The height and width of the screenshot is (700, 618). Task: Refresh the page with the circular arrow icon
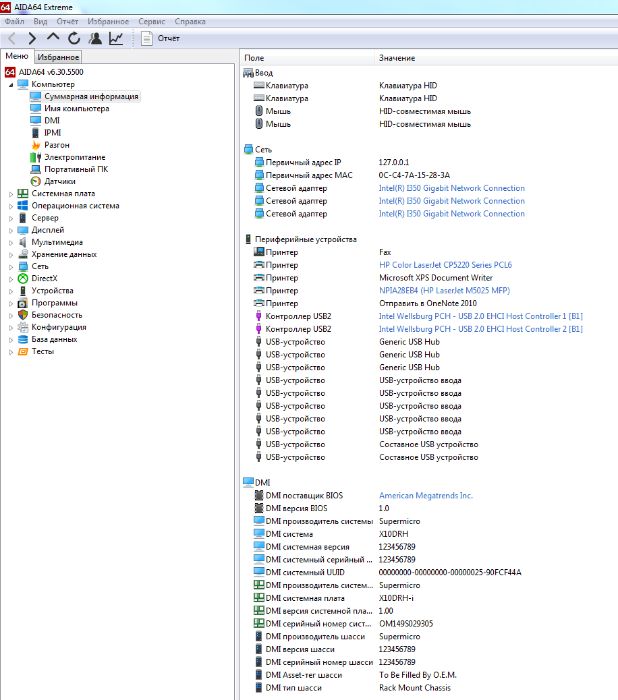(x=74, y=38)
